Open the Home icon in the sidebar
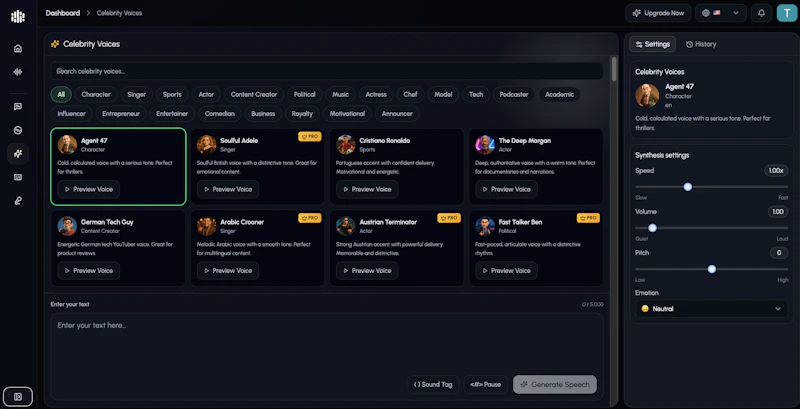The width and height of the screenshot is (800, 409). pyautogui.click(x=18, y=48)
